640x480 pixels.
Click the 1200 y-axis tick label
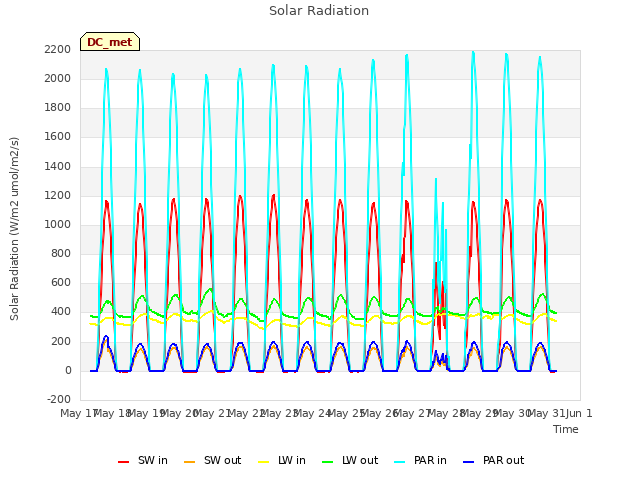tap(58, 195)
